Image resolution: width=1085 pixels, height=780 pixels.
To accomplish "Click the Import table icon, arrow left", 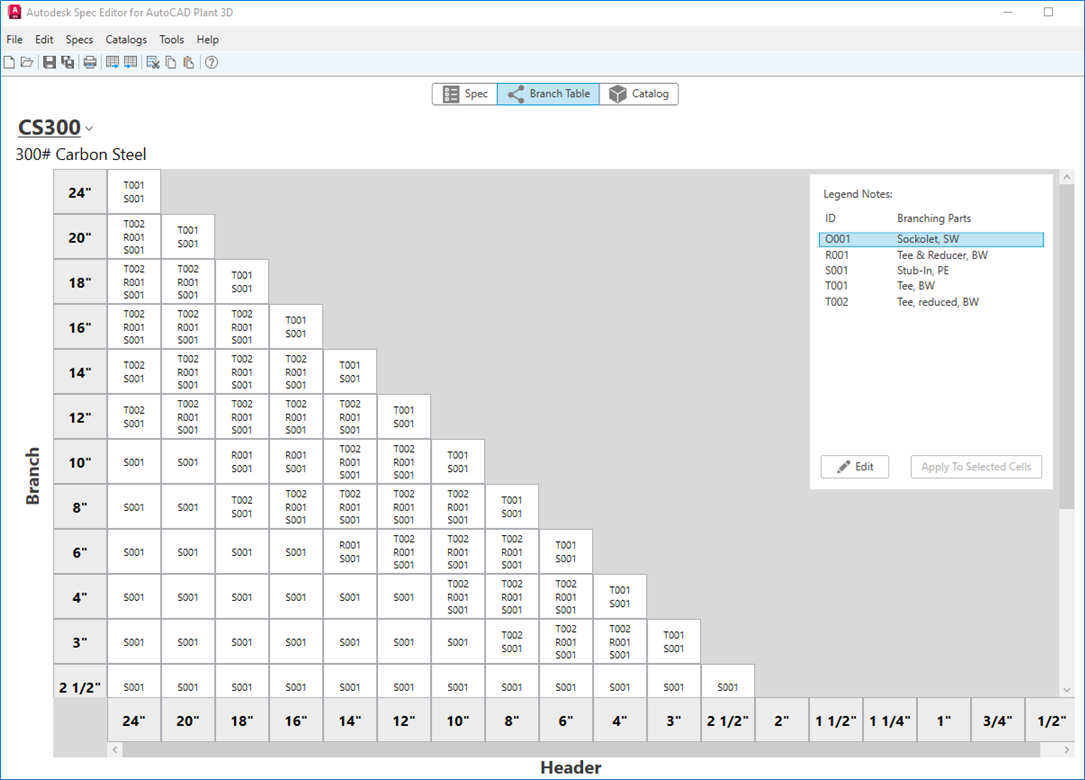I will 130,63.
